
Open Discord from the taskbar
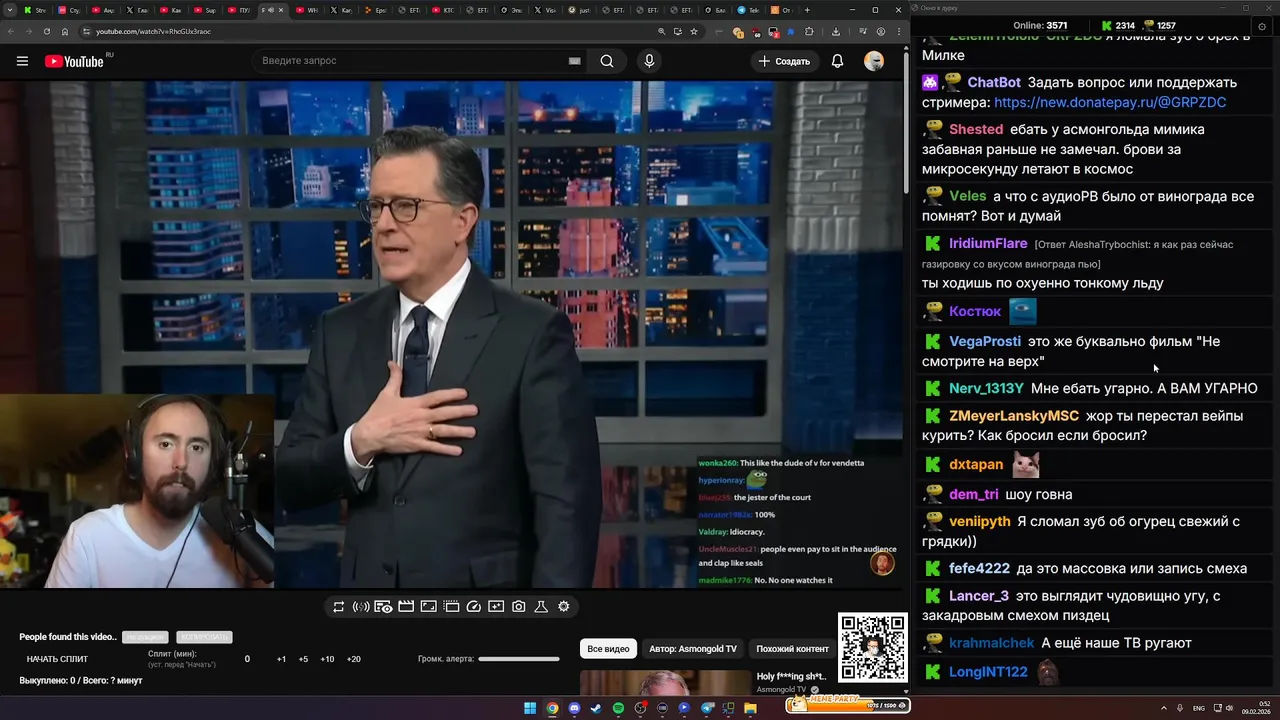coord(574,708)
